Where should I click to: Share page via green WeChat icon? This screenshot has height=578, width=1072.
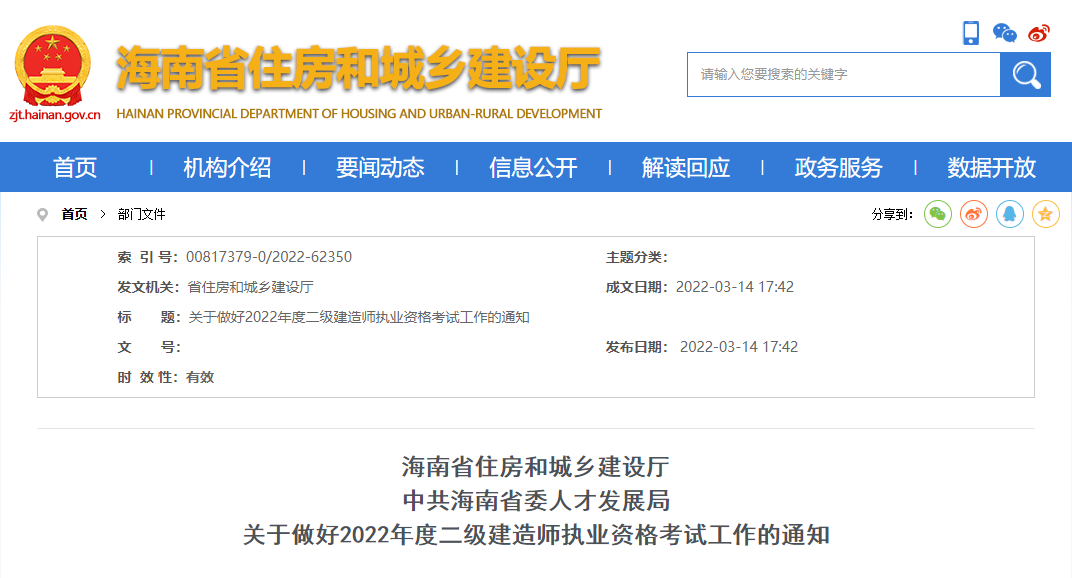(x=938, y=214)
